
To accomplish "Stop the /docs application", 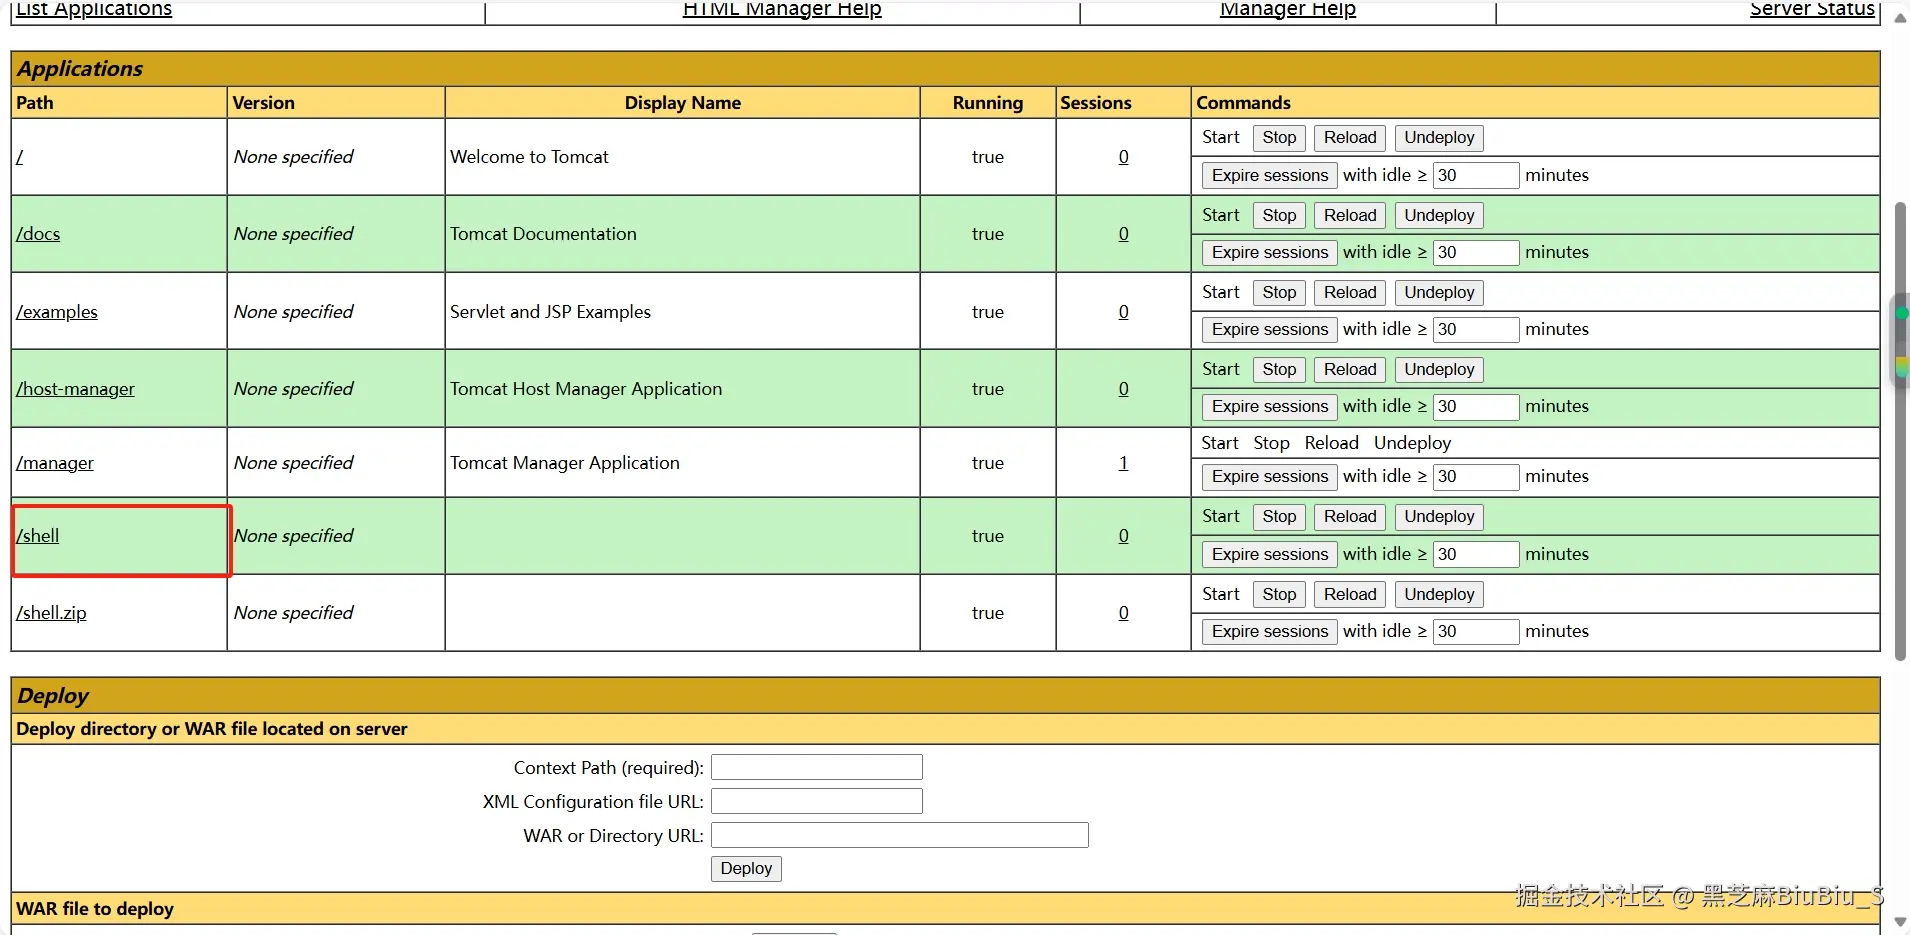I will pos(1279,216).
